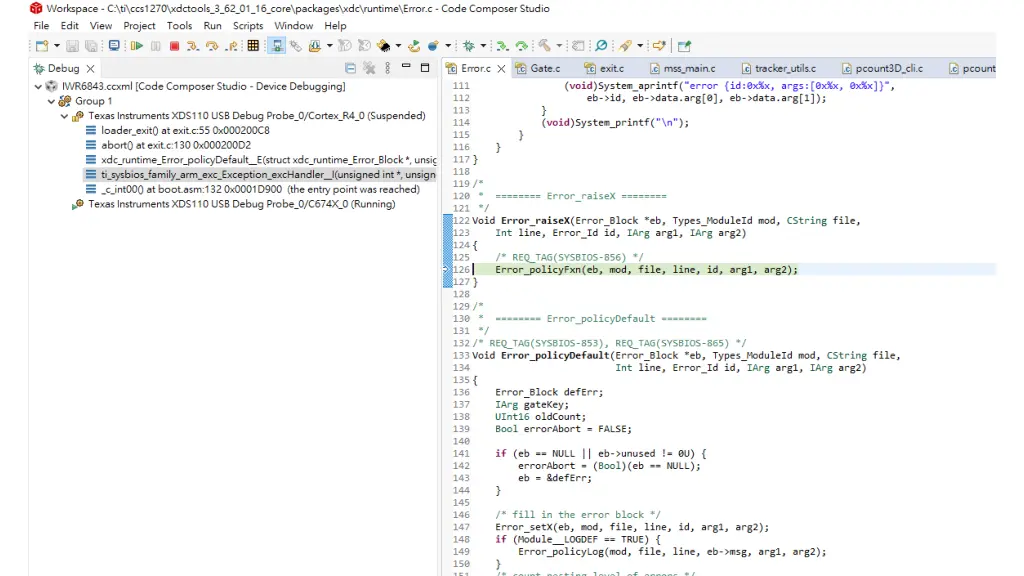Click the chip flash icon in toolbar

[x=384, y=46]
